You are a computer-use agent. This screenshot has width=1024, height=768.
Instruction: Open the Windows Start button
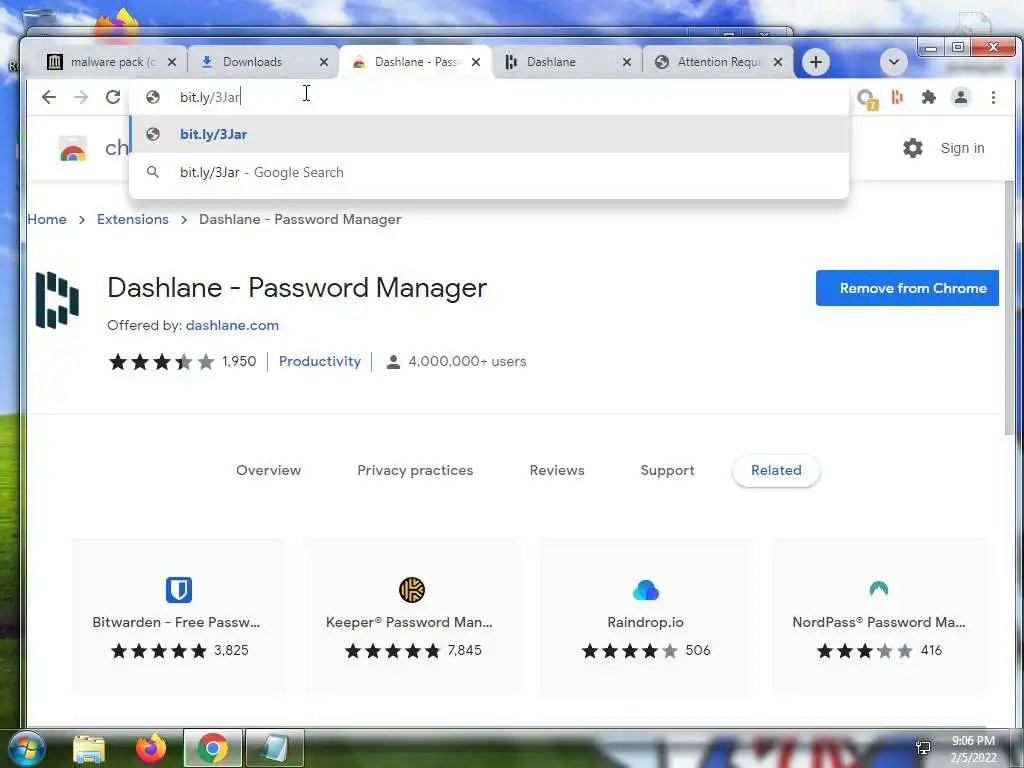click(25, 748)
